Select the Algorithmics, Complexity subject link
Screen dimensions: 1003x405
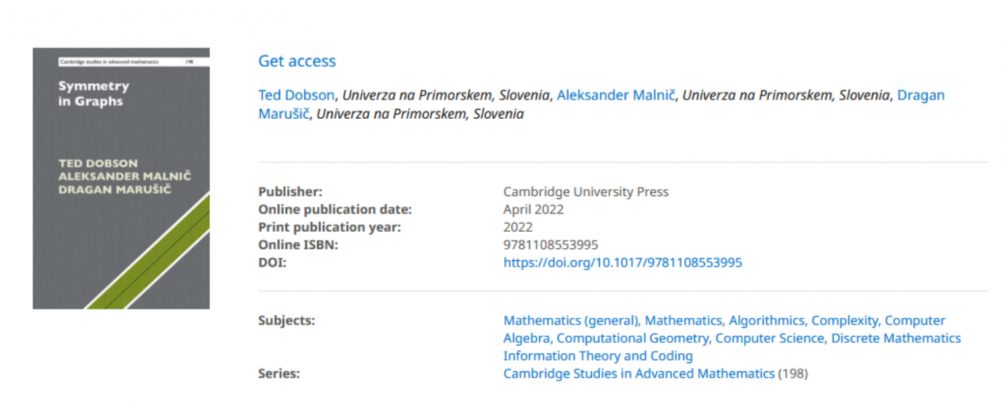pyautogui.click(x=805, y=321)
